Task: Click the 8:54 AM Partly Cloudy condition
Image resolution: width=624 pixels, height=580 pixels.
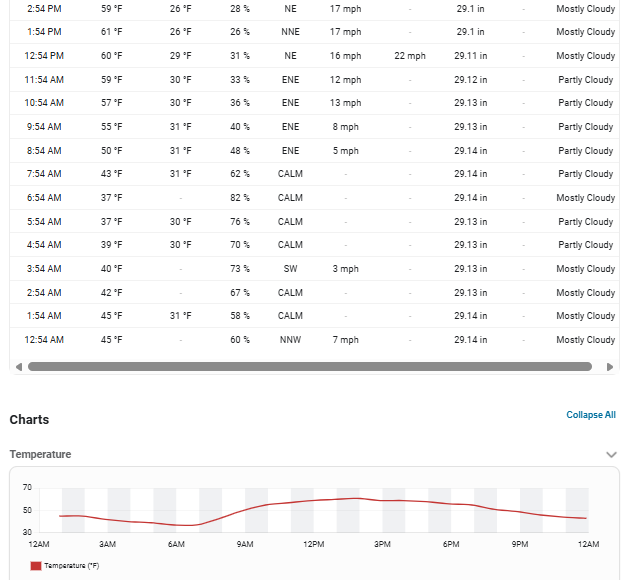Action: pos(585,151)
